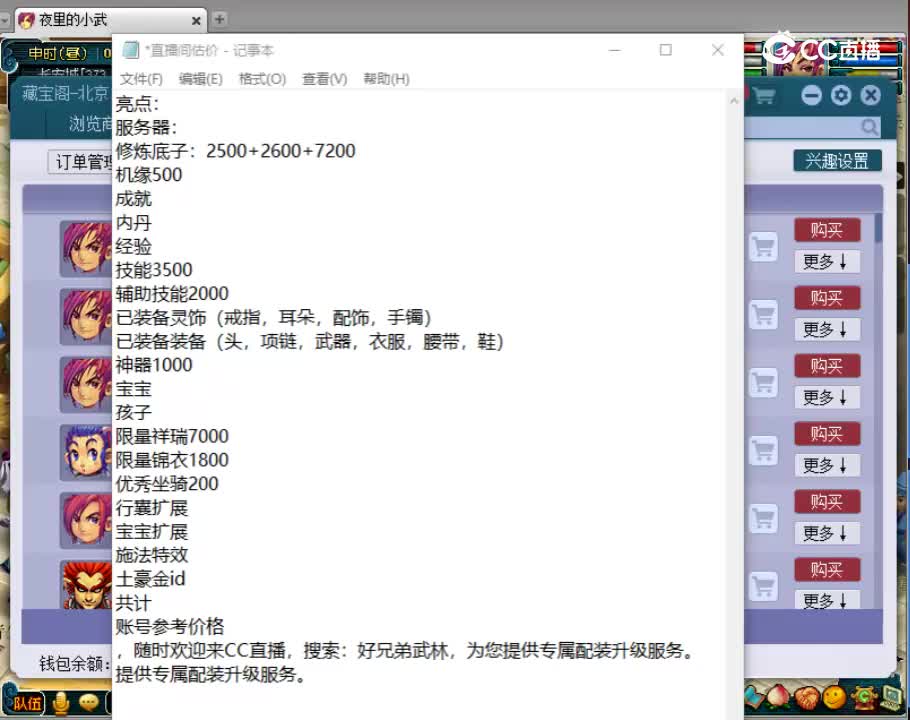This screenshot has width=910, height=720.
Task: Open the 帮助(H) menu in Notepad
Action: (386, 79)
